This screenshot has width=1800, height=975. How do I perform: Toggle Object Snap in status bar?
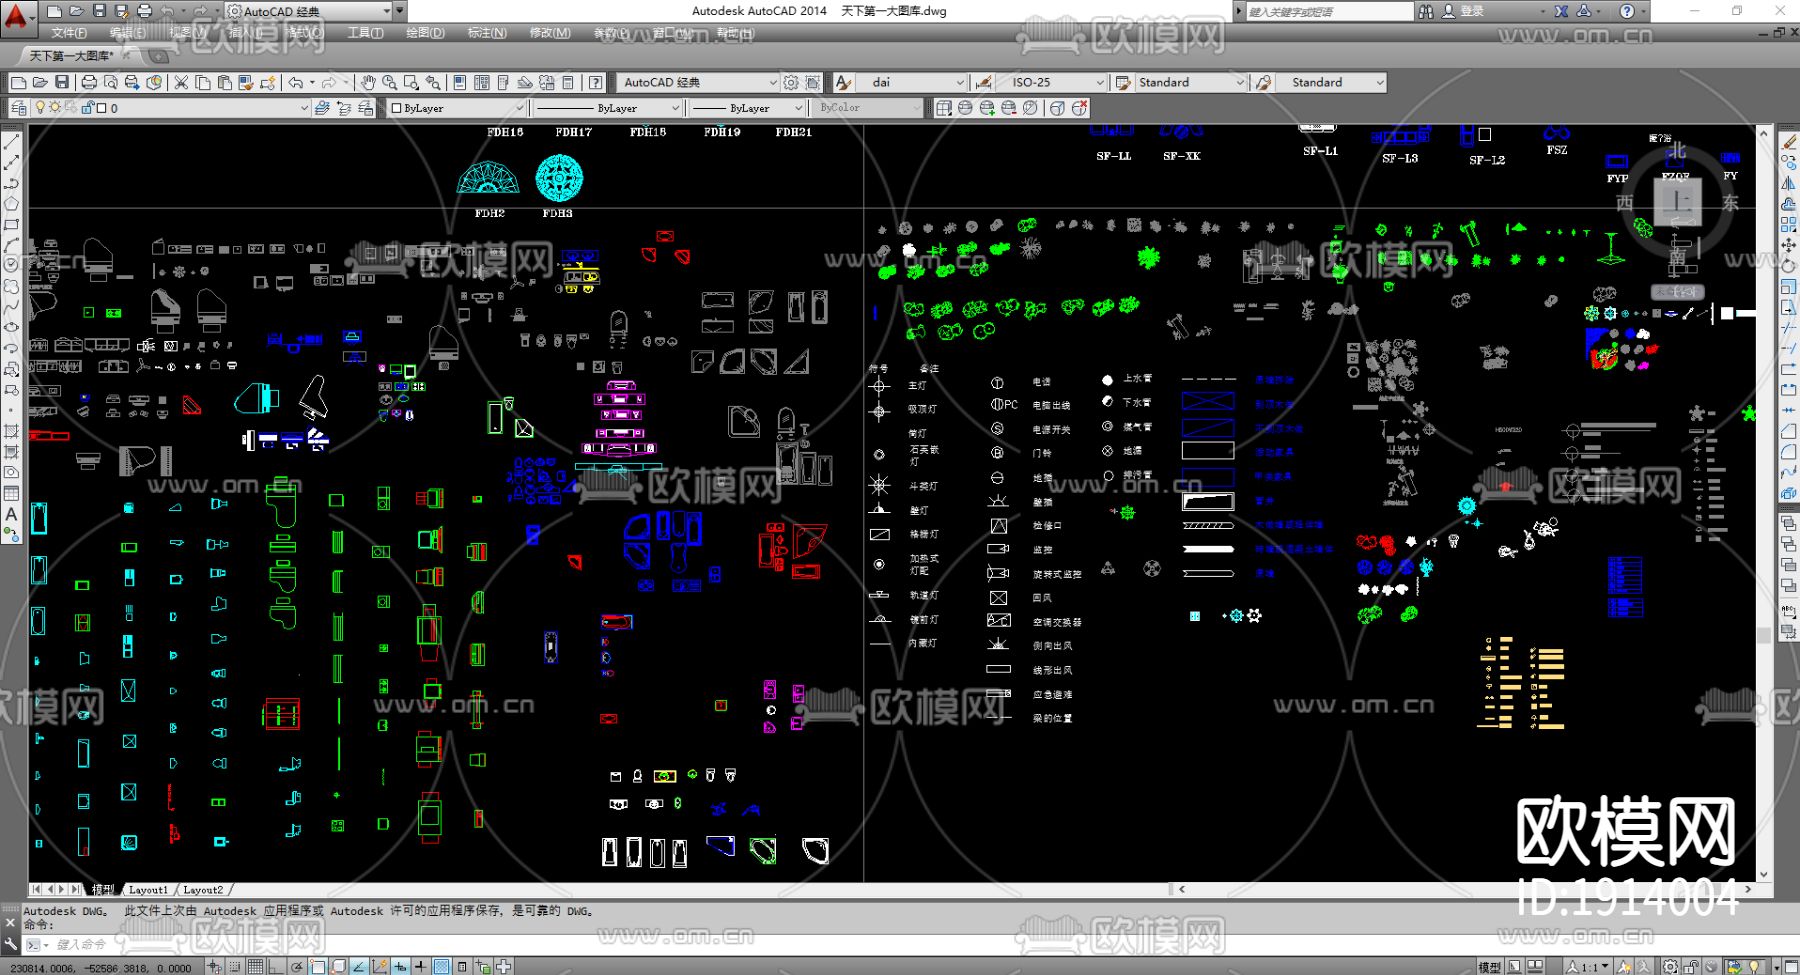pyautogui.click(x=317, y=966)
